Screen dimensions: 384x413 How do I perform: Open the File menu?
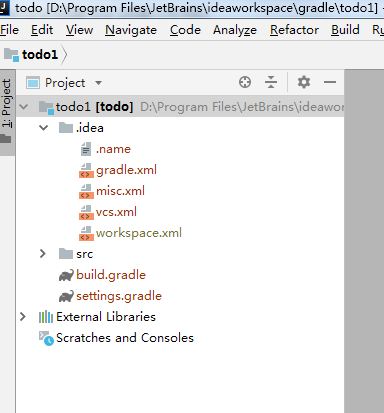tap(9, 30)
